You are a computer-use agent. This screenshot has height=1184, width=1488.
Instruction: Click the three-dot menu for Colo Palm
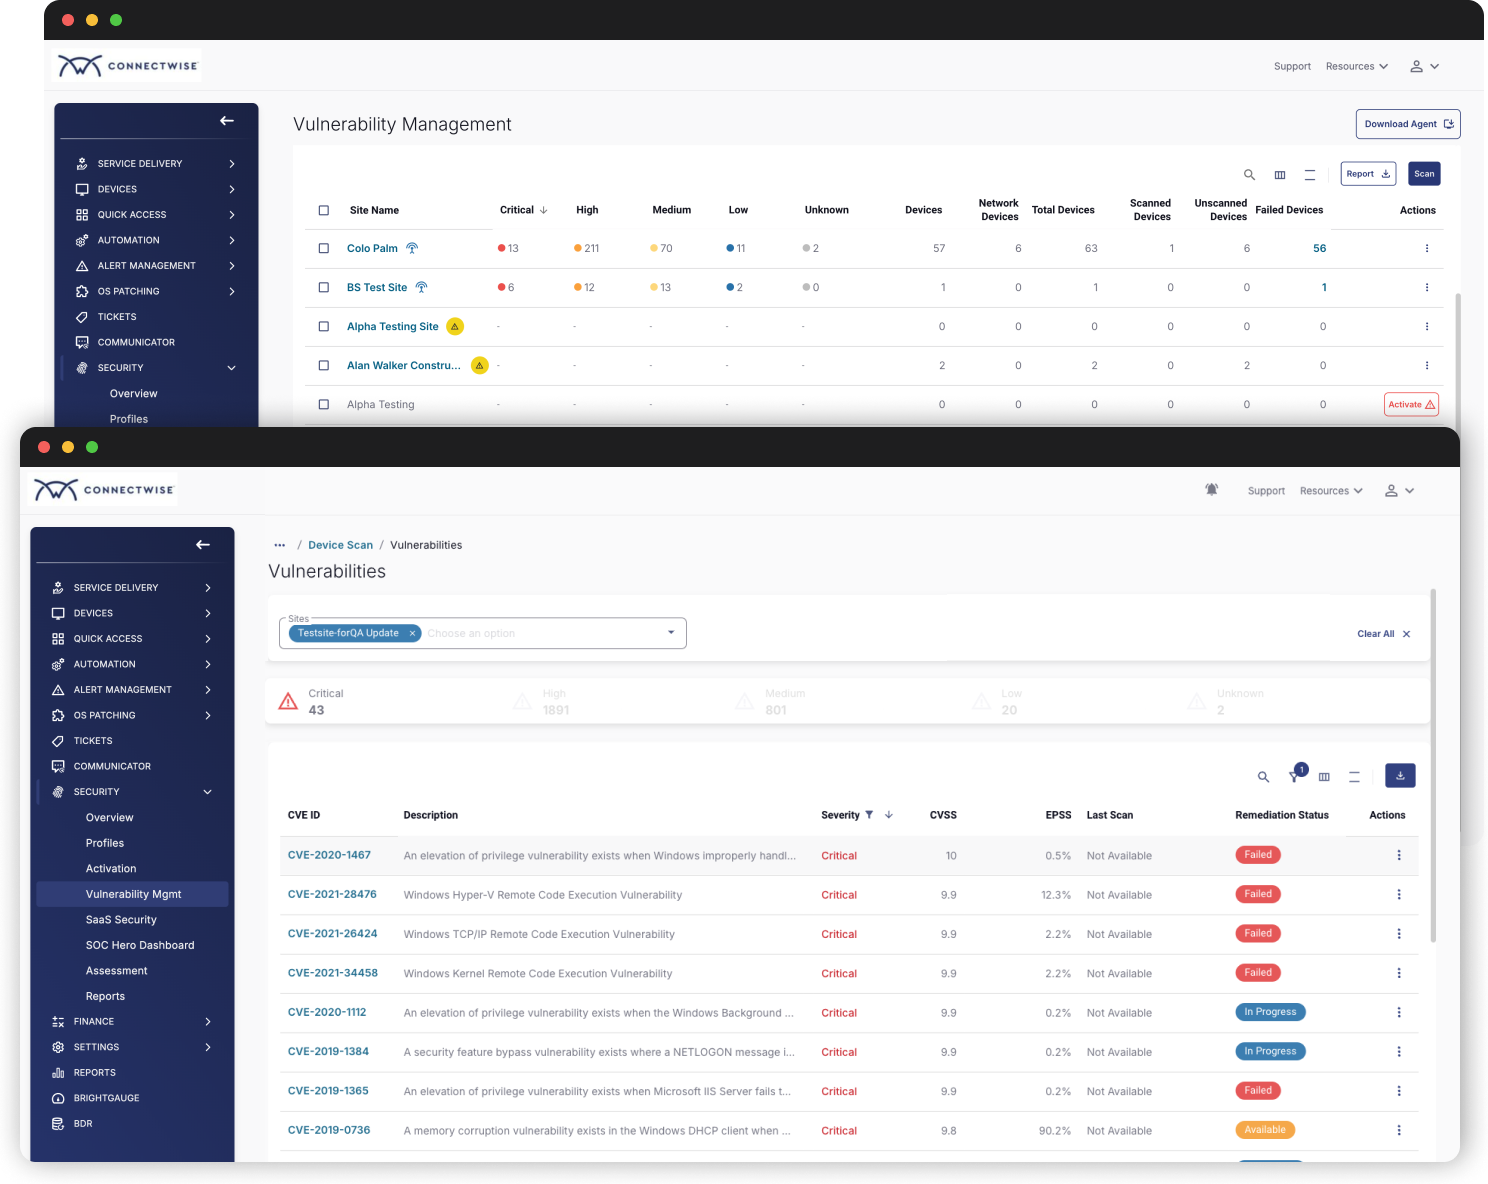click(1426, 249)
